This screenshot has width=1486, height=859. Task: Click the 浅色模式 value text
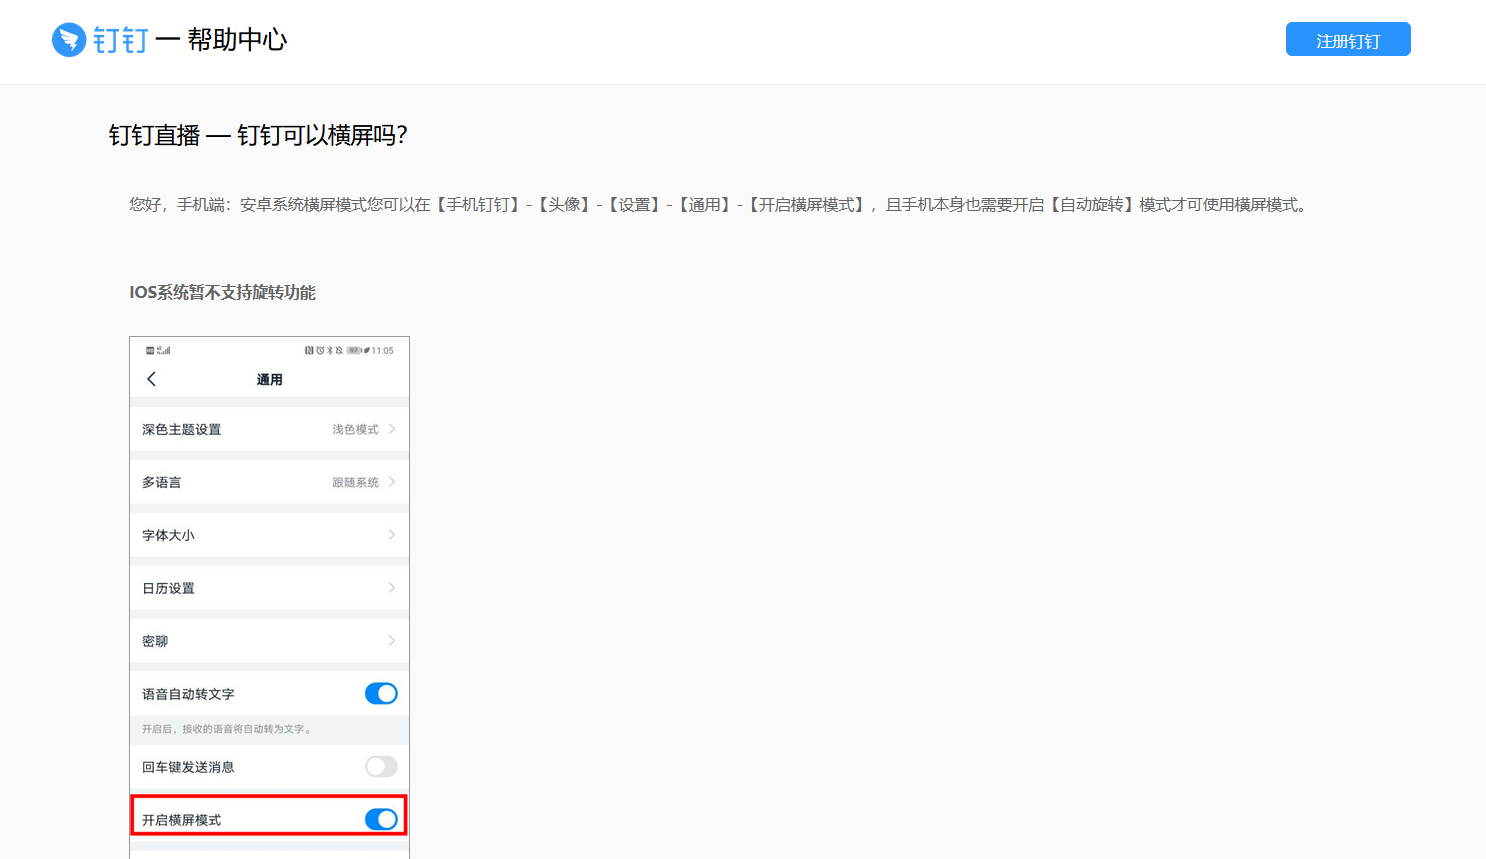(x=355, y=429)
